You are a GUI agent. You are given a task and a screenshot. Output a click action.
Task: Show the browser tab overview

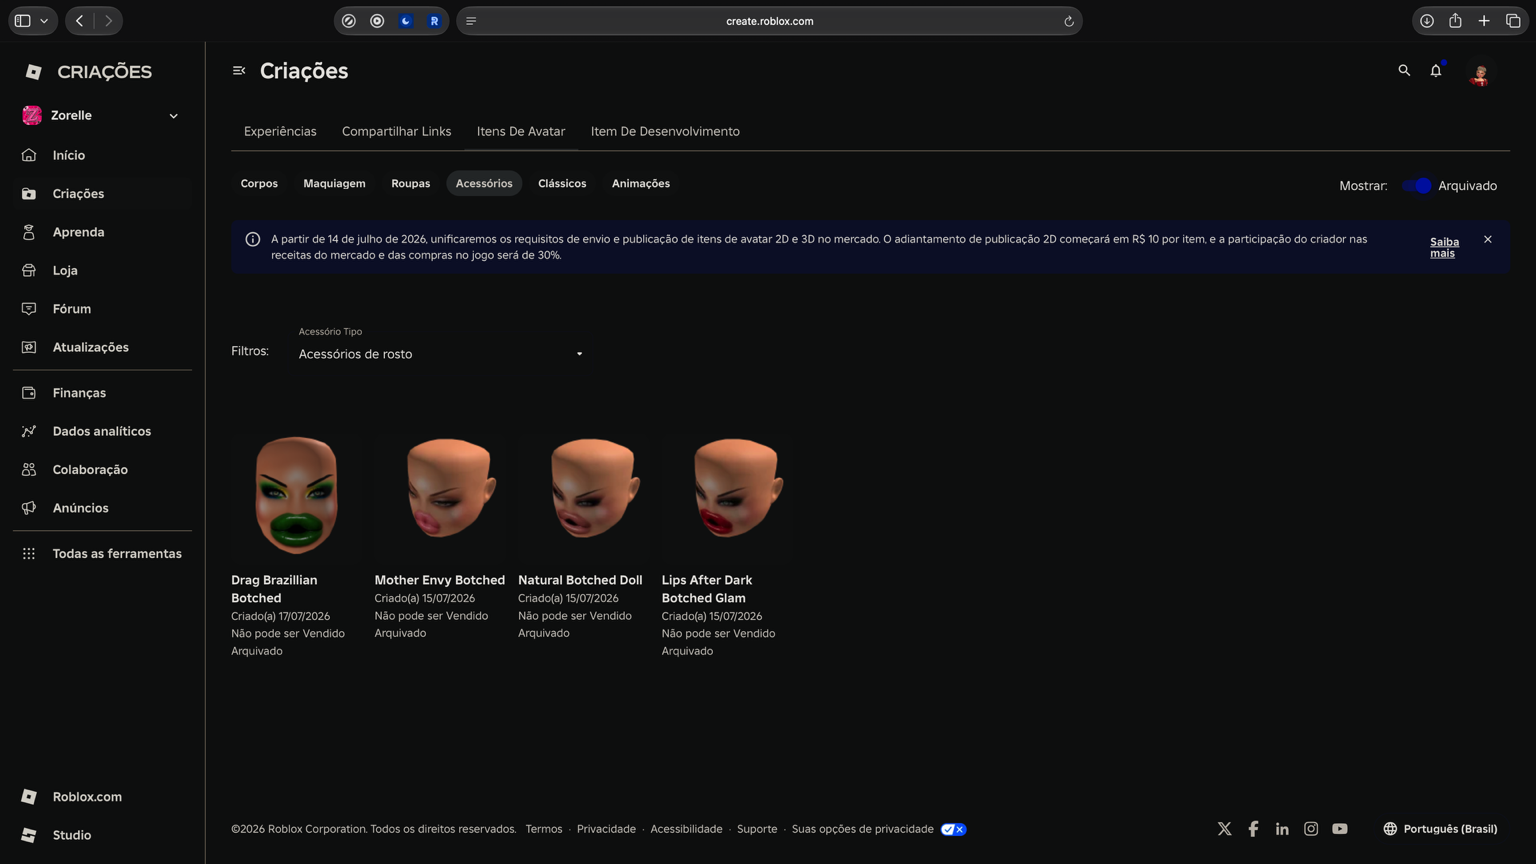[1513, 21]
